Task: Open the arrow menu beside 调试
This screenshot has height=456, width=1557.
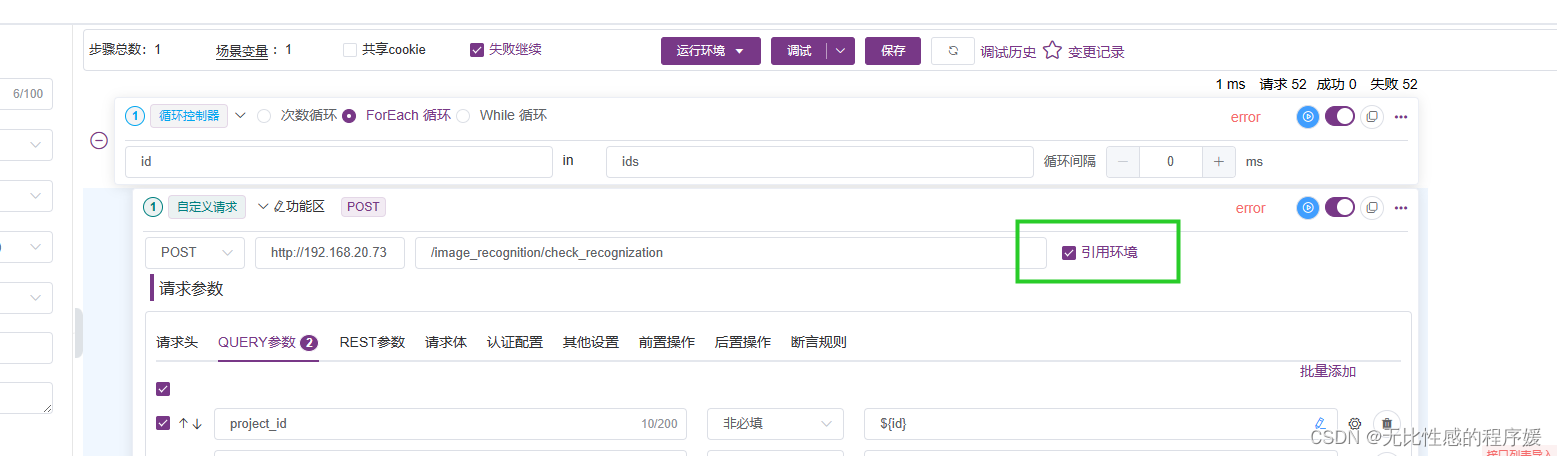Action: pos(841,51)
